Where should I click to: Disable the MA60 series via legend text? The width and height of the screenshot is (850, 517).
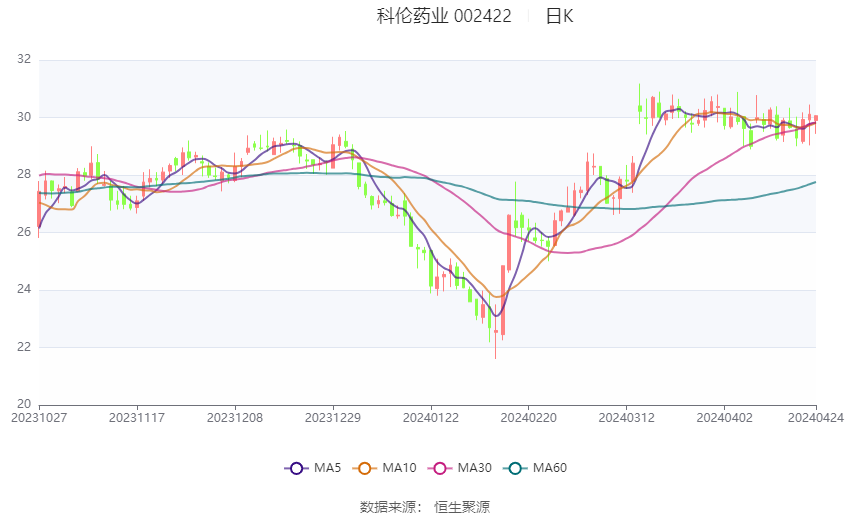pyautogui.click(x=550, y=468)
